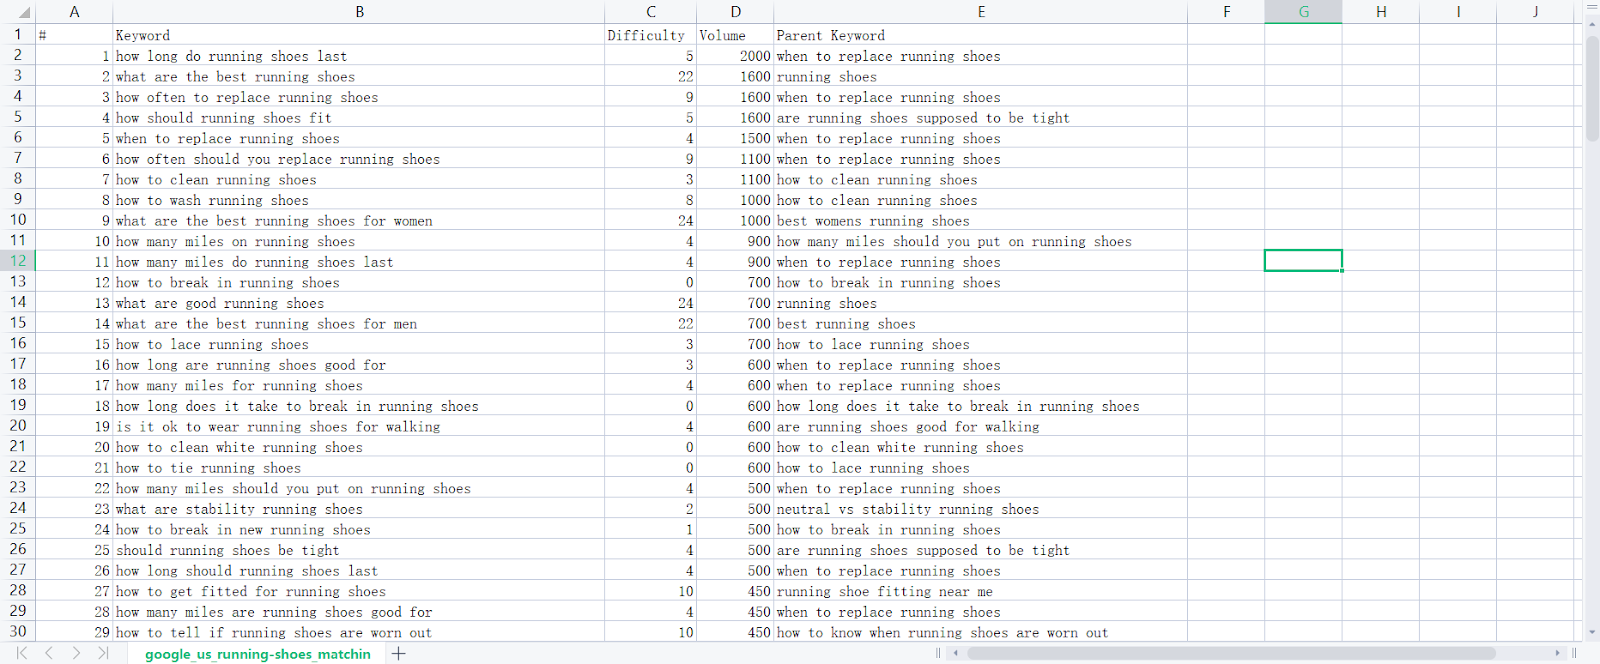The image size is (1600, 664).
Task: Click the horizontal scrollbar right arrow
Action: pos(1557,653)
